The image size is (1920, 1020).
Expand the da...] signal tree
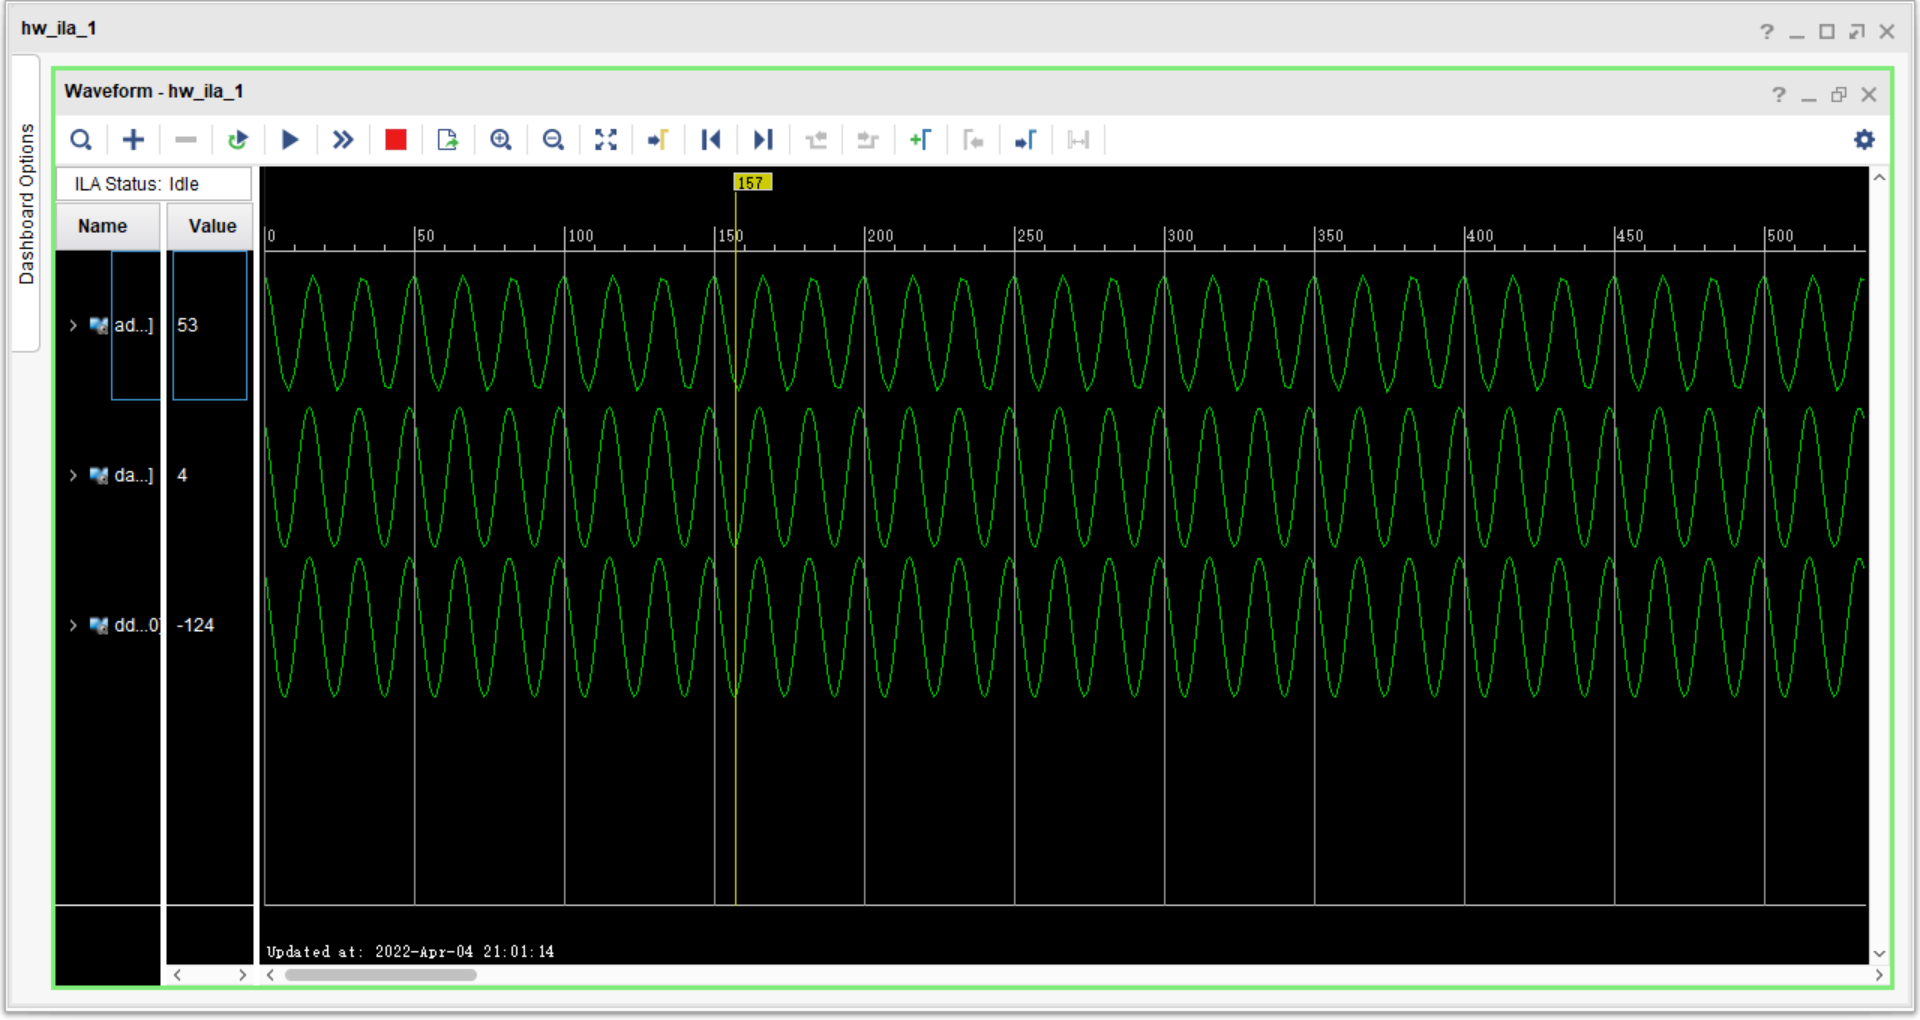coord(72,475)
